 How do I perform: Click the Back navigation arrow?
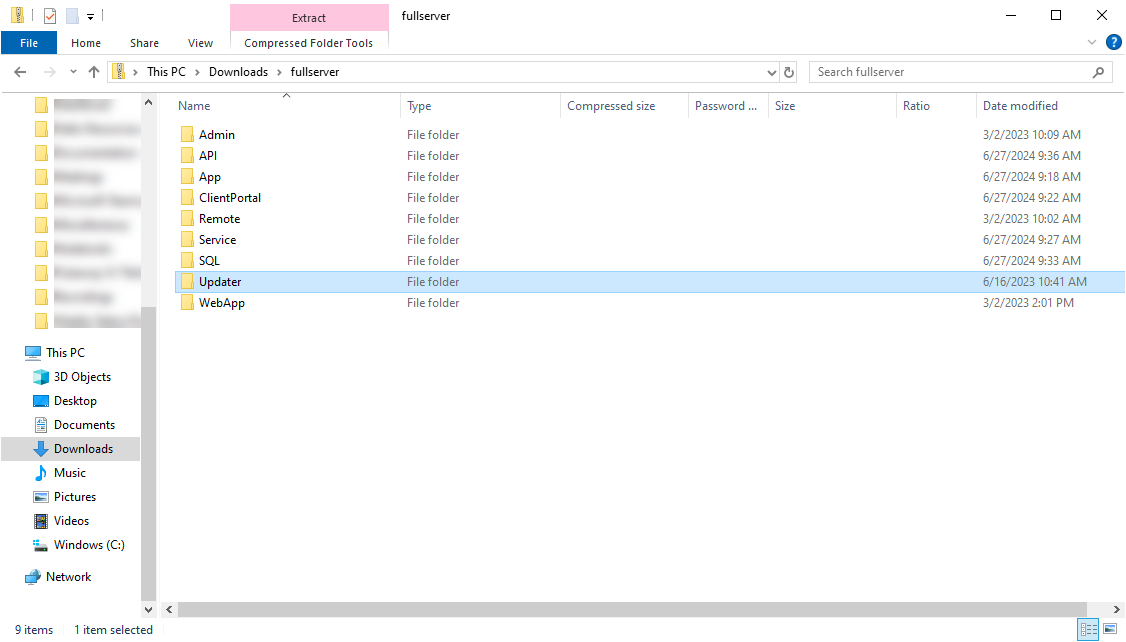point(20,72)
